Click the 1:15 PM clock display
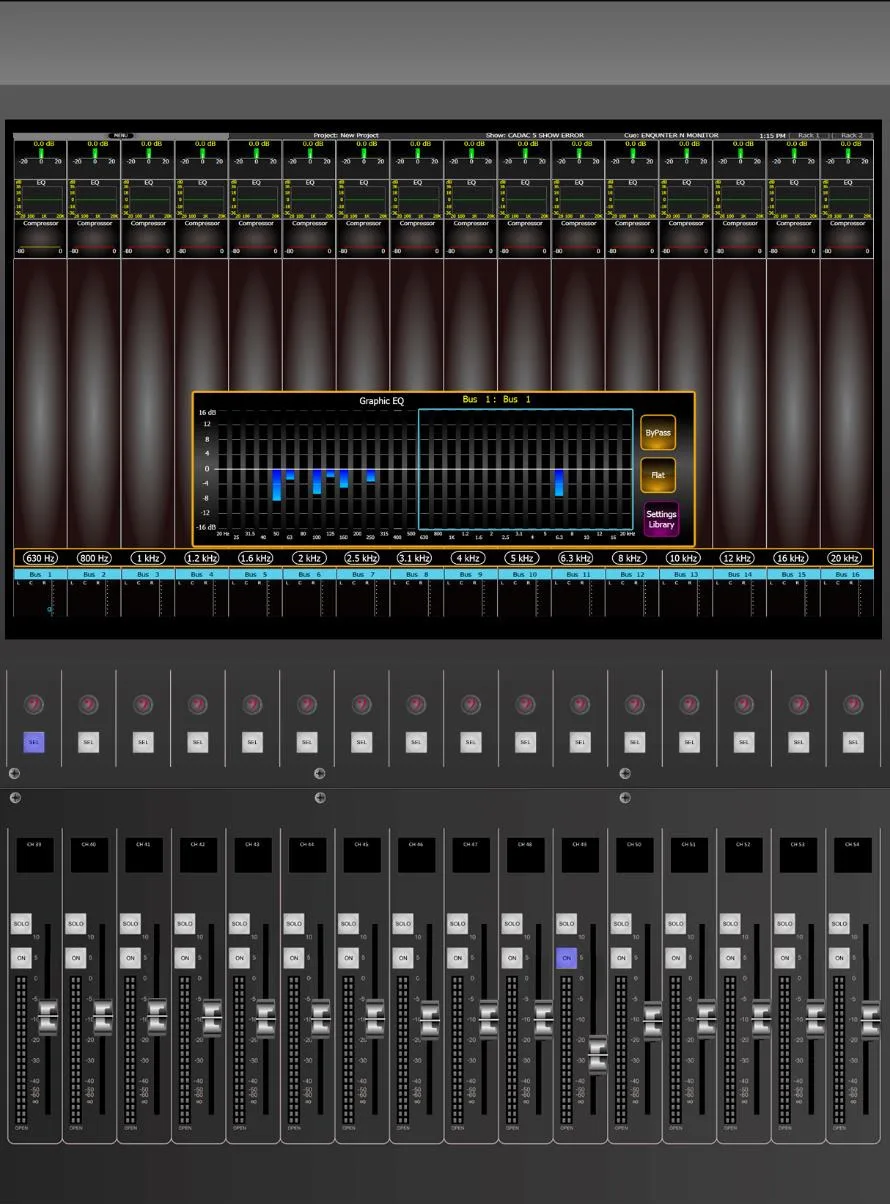The image size is (890, 1204). pyautogui.click(x=772, y=135)
